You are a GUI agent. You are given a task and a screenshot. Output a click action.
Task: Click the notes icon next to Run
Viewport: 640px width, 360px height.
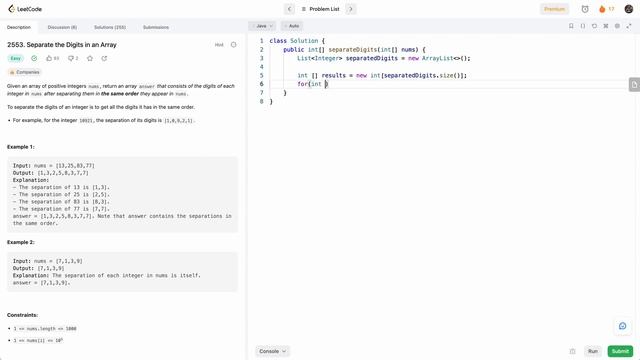572,351
